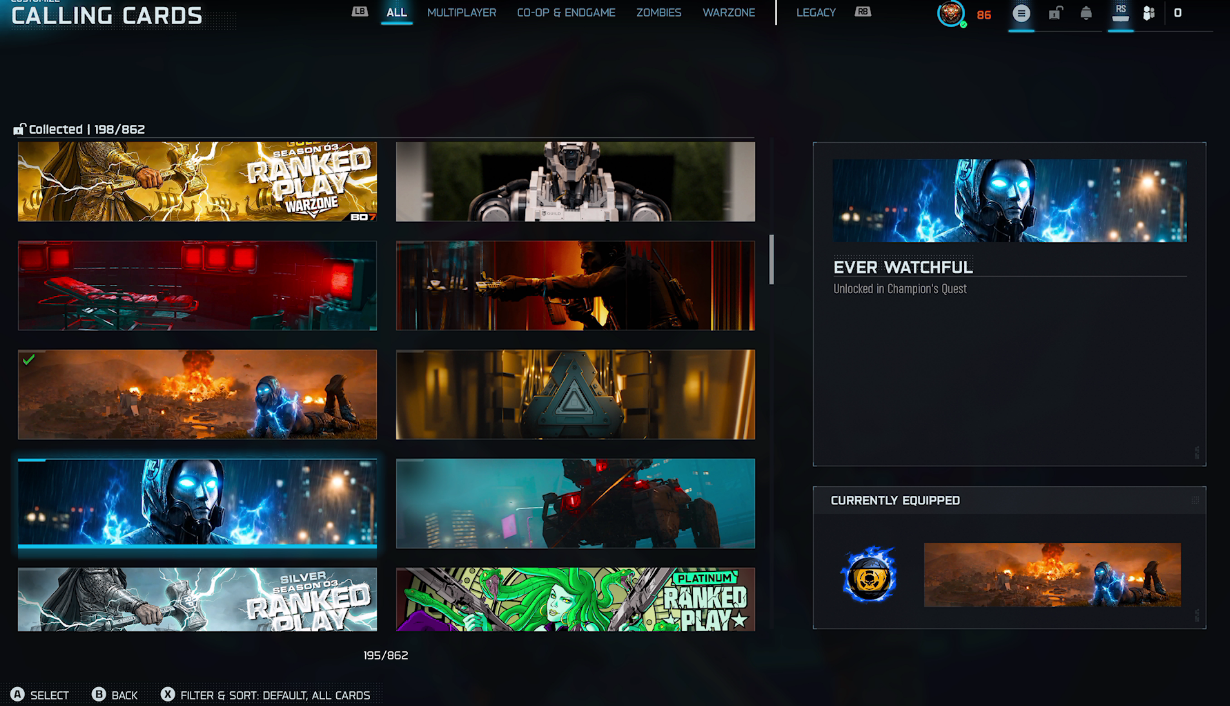Click the CALLING CARDS page title

pyautogui.click(x=107, y=15)
